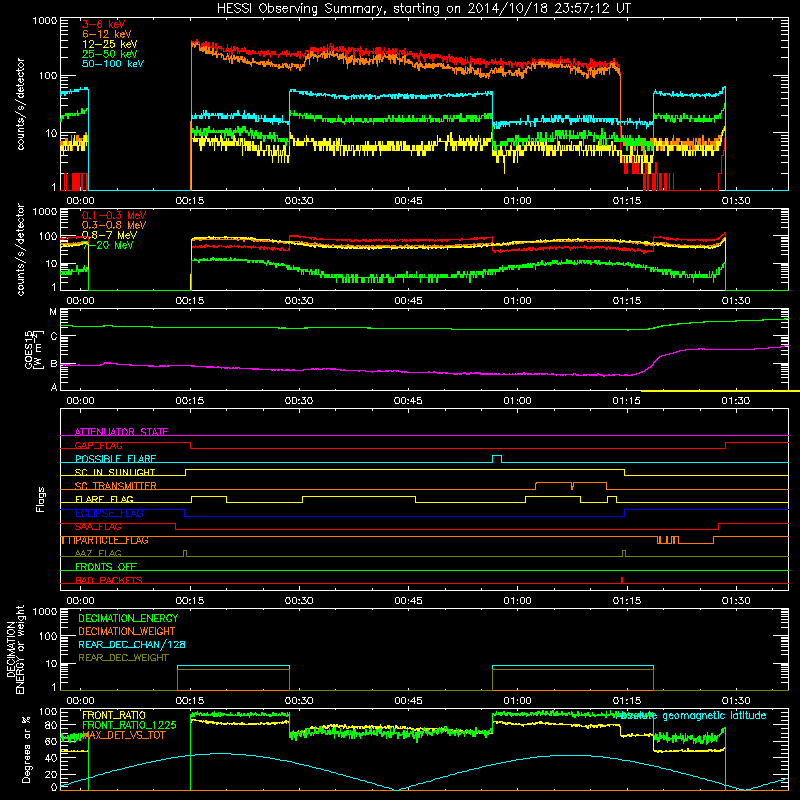The image size is (800, 800).
Task: Click the counts/s/detector axis title of top plot
Action: (20, 104)
